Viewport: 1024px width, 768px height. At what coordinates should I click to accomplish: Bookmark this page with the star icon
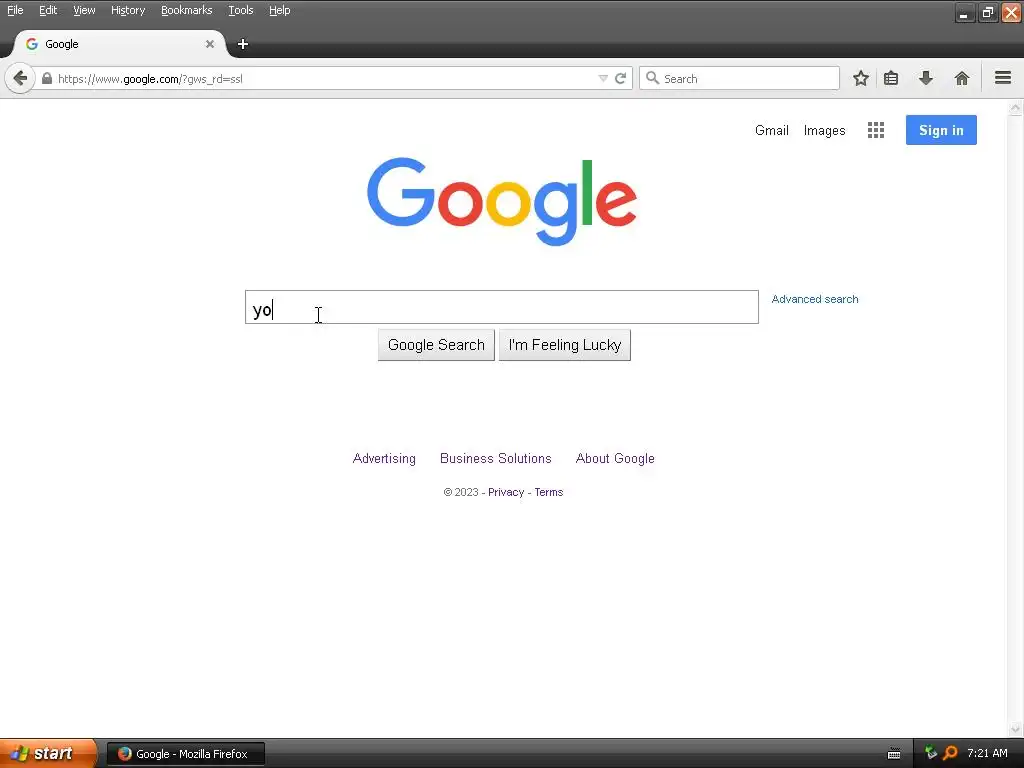coord(861,78)
